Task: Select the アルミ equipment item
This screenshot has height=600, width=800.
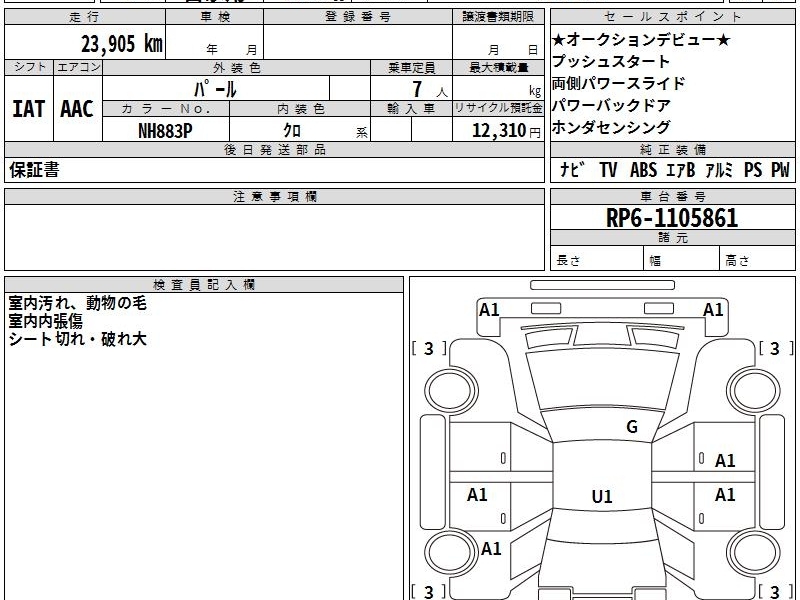Action: click(x=719, y=170)
